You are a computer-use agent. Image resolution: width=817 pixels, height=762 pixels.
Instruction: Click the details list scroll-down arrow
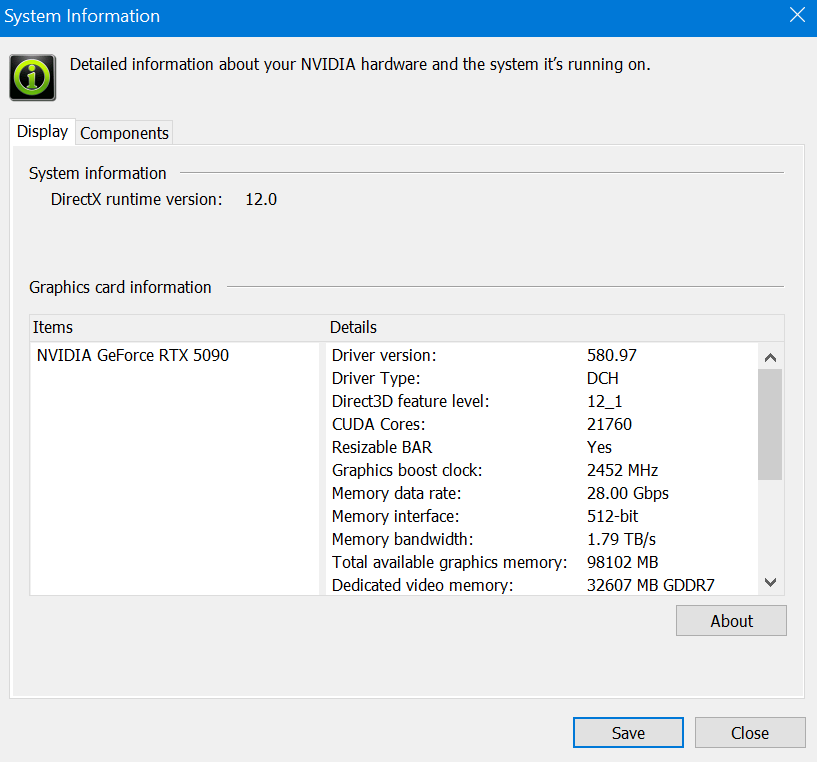[x=770, y=582]
